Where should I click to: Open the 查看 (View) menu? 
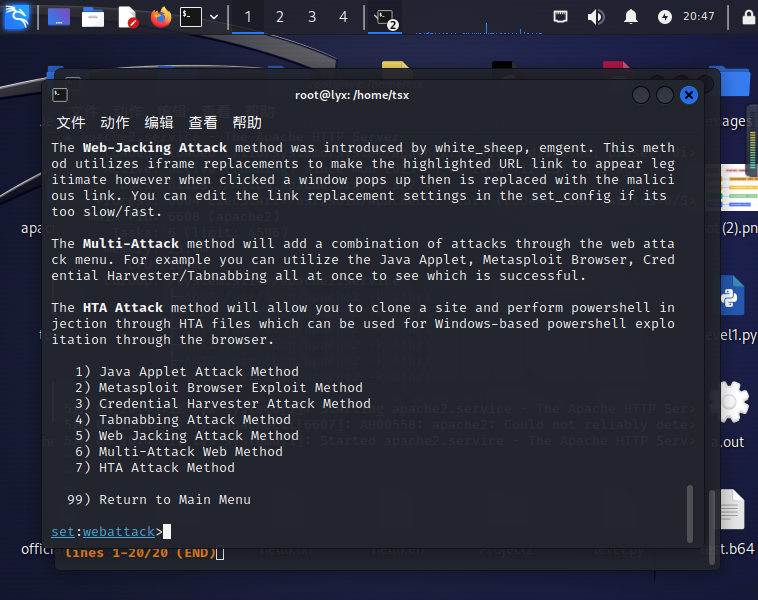[203, 123]
